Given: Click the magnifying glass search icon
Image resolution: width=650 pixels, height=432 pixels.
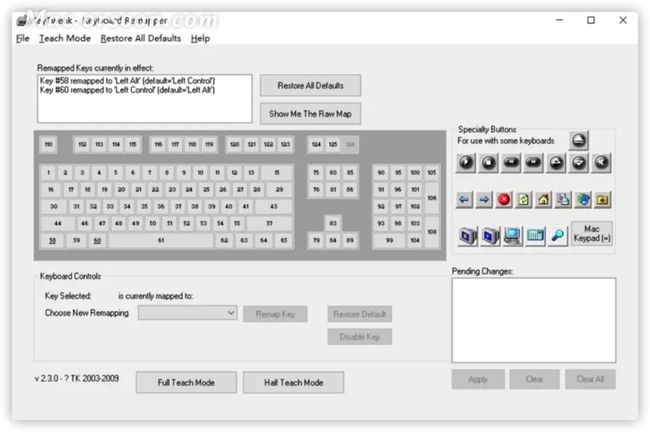Looking at the screenshot, I should pos(558,236).
